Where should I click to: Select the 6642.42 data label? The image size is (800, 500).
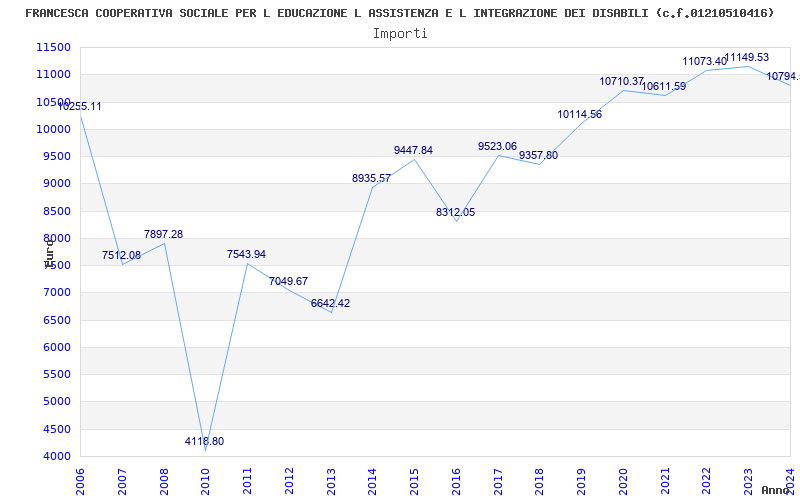pyautogui.click(x=330, y=303)
